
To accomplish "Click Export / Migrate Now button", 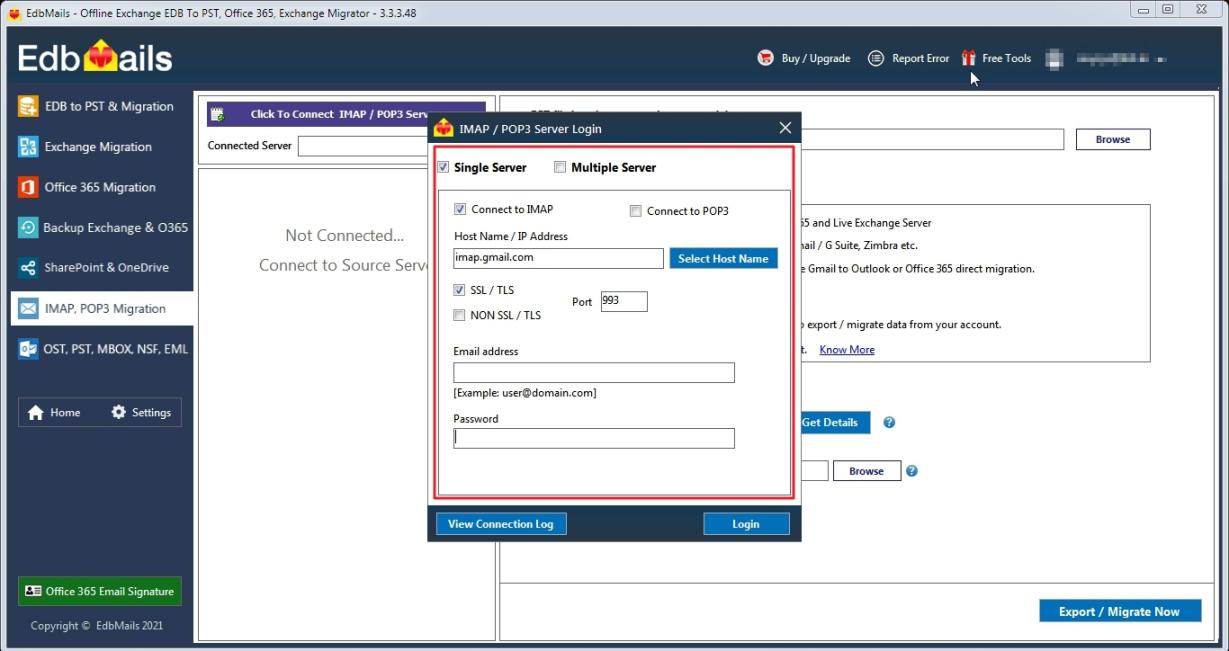I will (x=1119, y=611).
